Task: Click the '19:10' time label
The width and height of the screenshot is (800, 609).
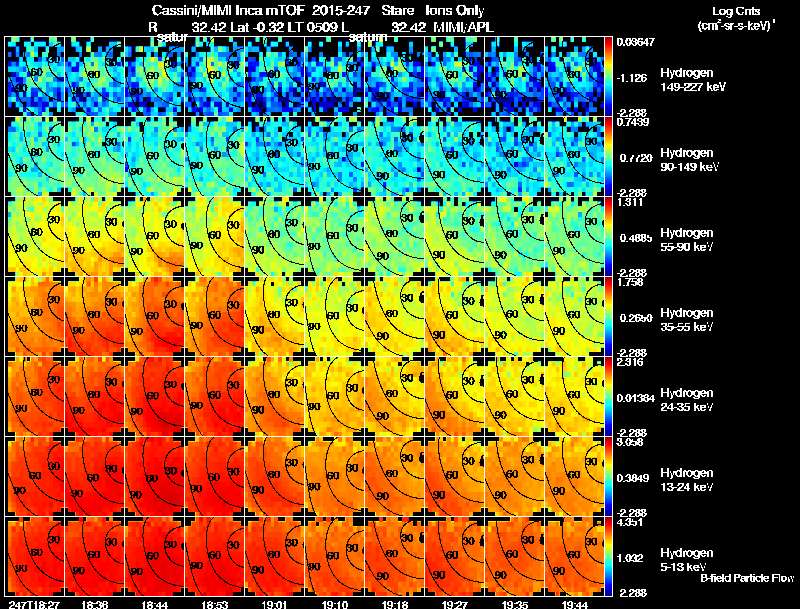Action: (x=335, y=605)
